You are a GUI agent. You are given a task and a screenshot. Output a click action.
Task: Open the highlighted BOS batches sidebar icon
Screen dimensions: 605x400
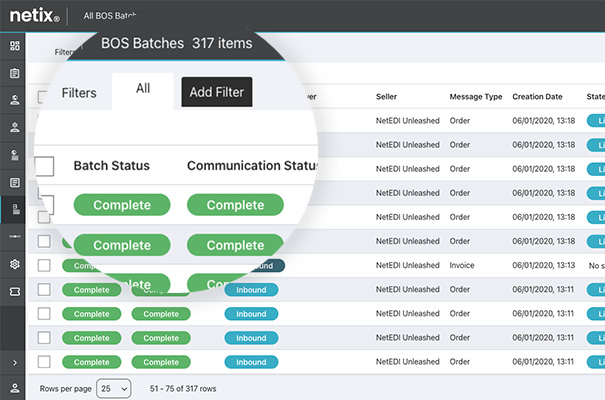(15, 209)
